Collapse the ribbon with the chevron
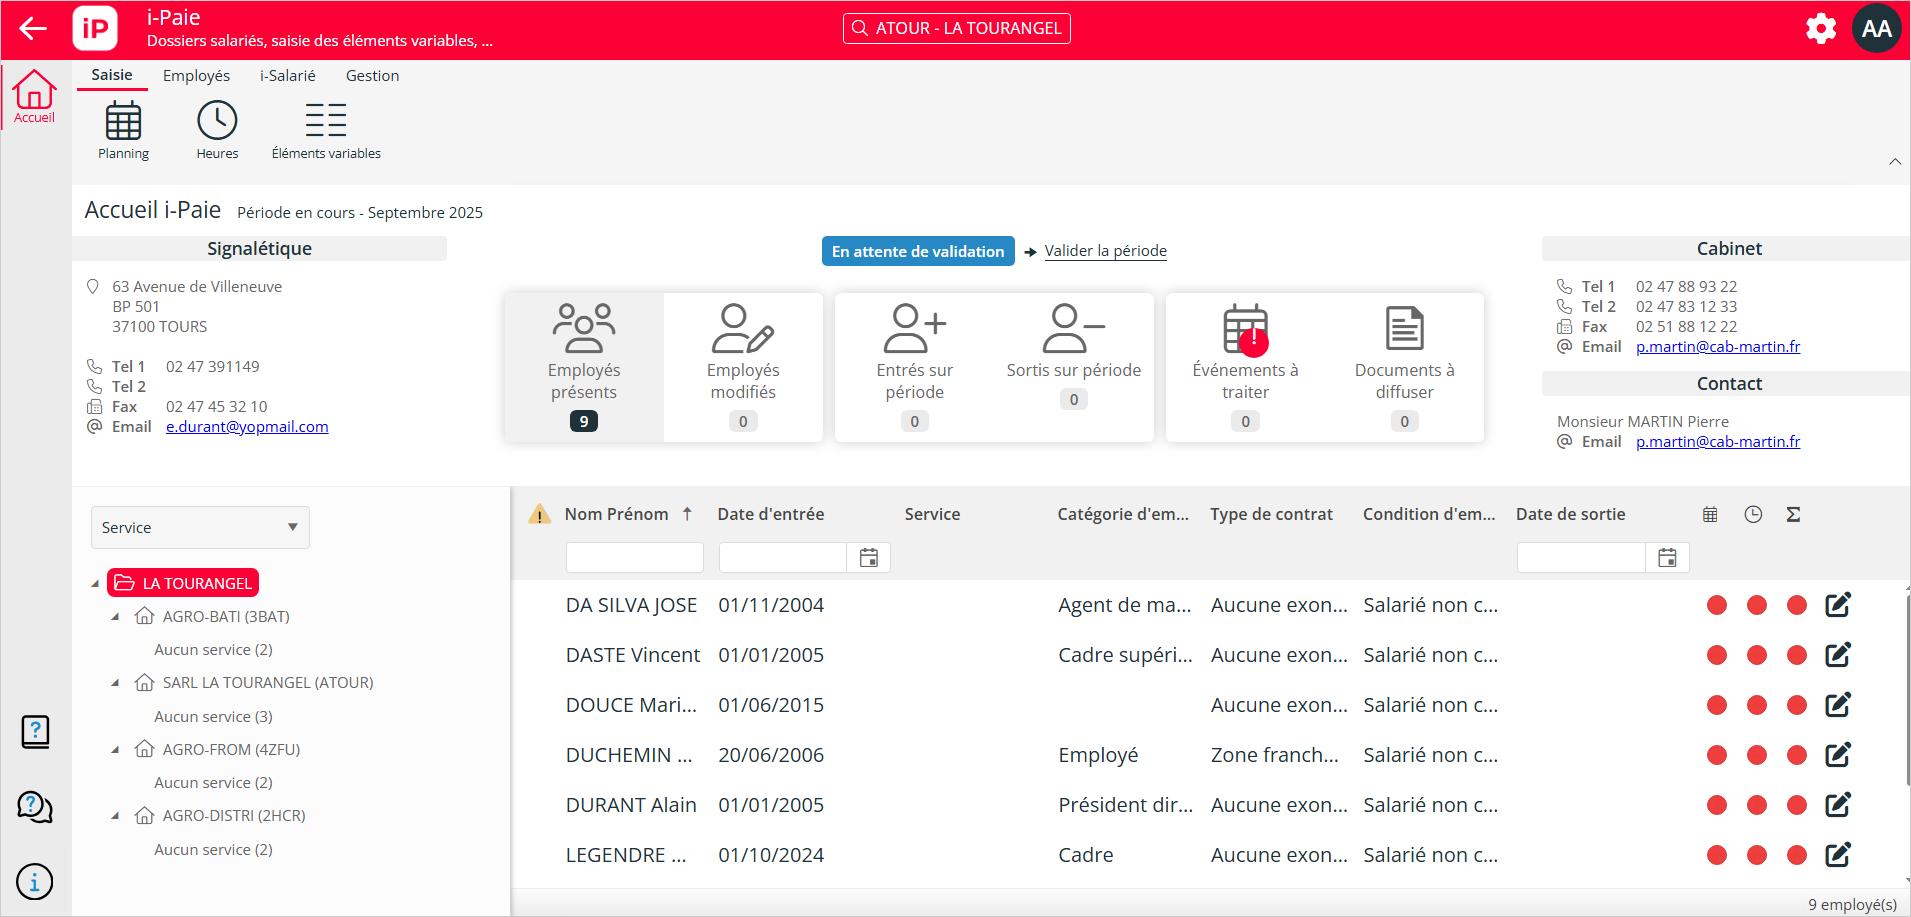The height and width of the screenshot is (917, 1911). click(1895, 162)
